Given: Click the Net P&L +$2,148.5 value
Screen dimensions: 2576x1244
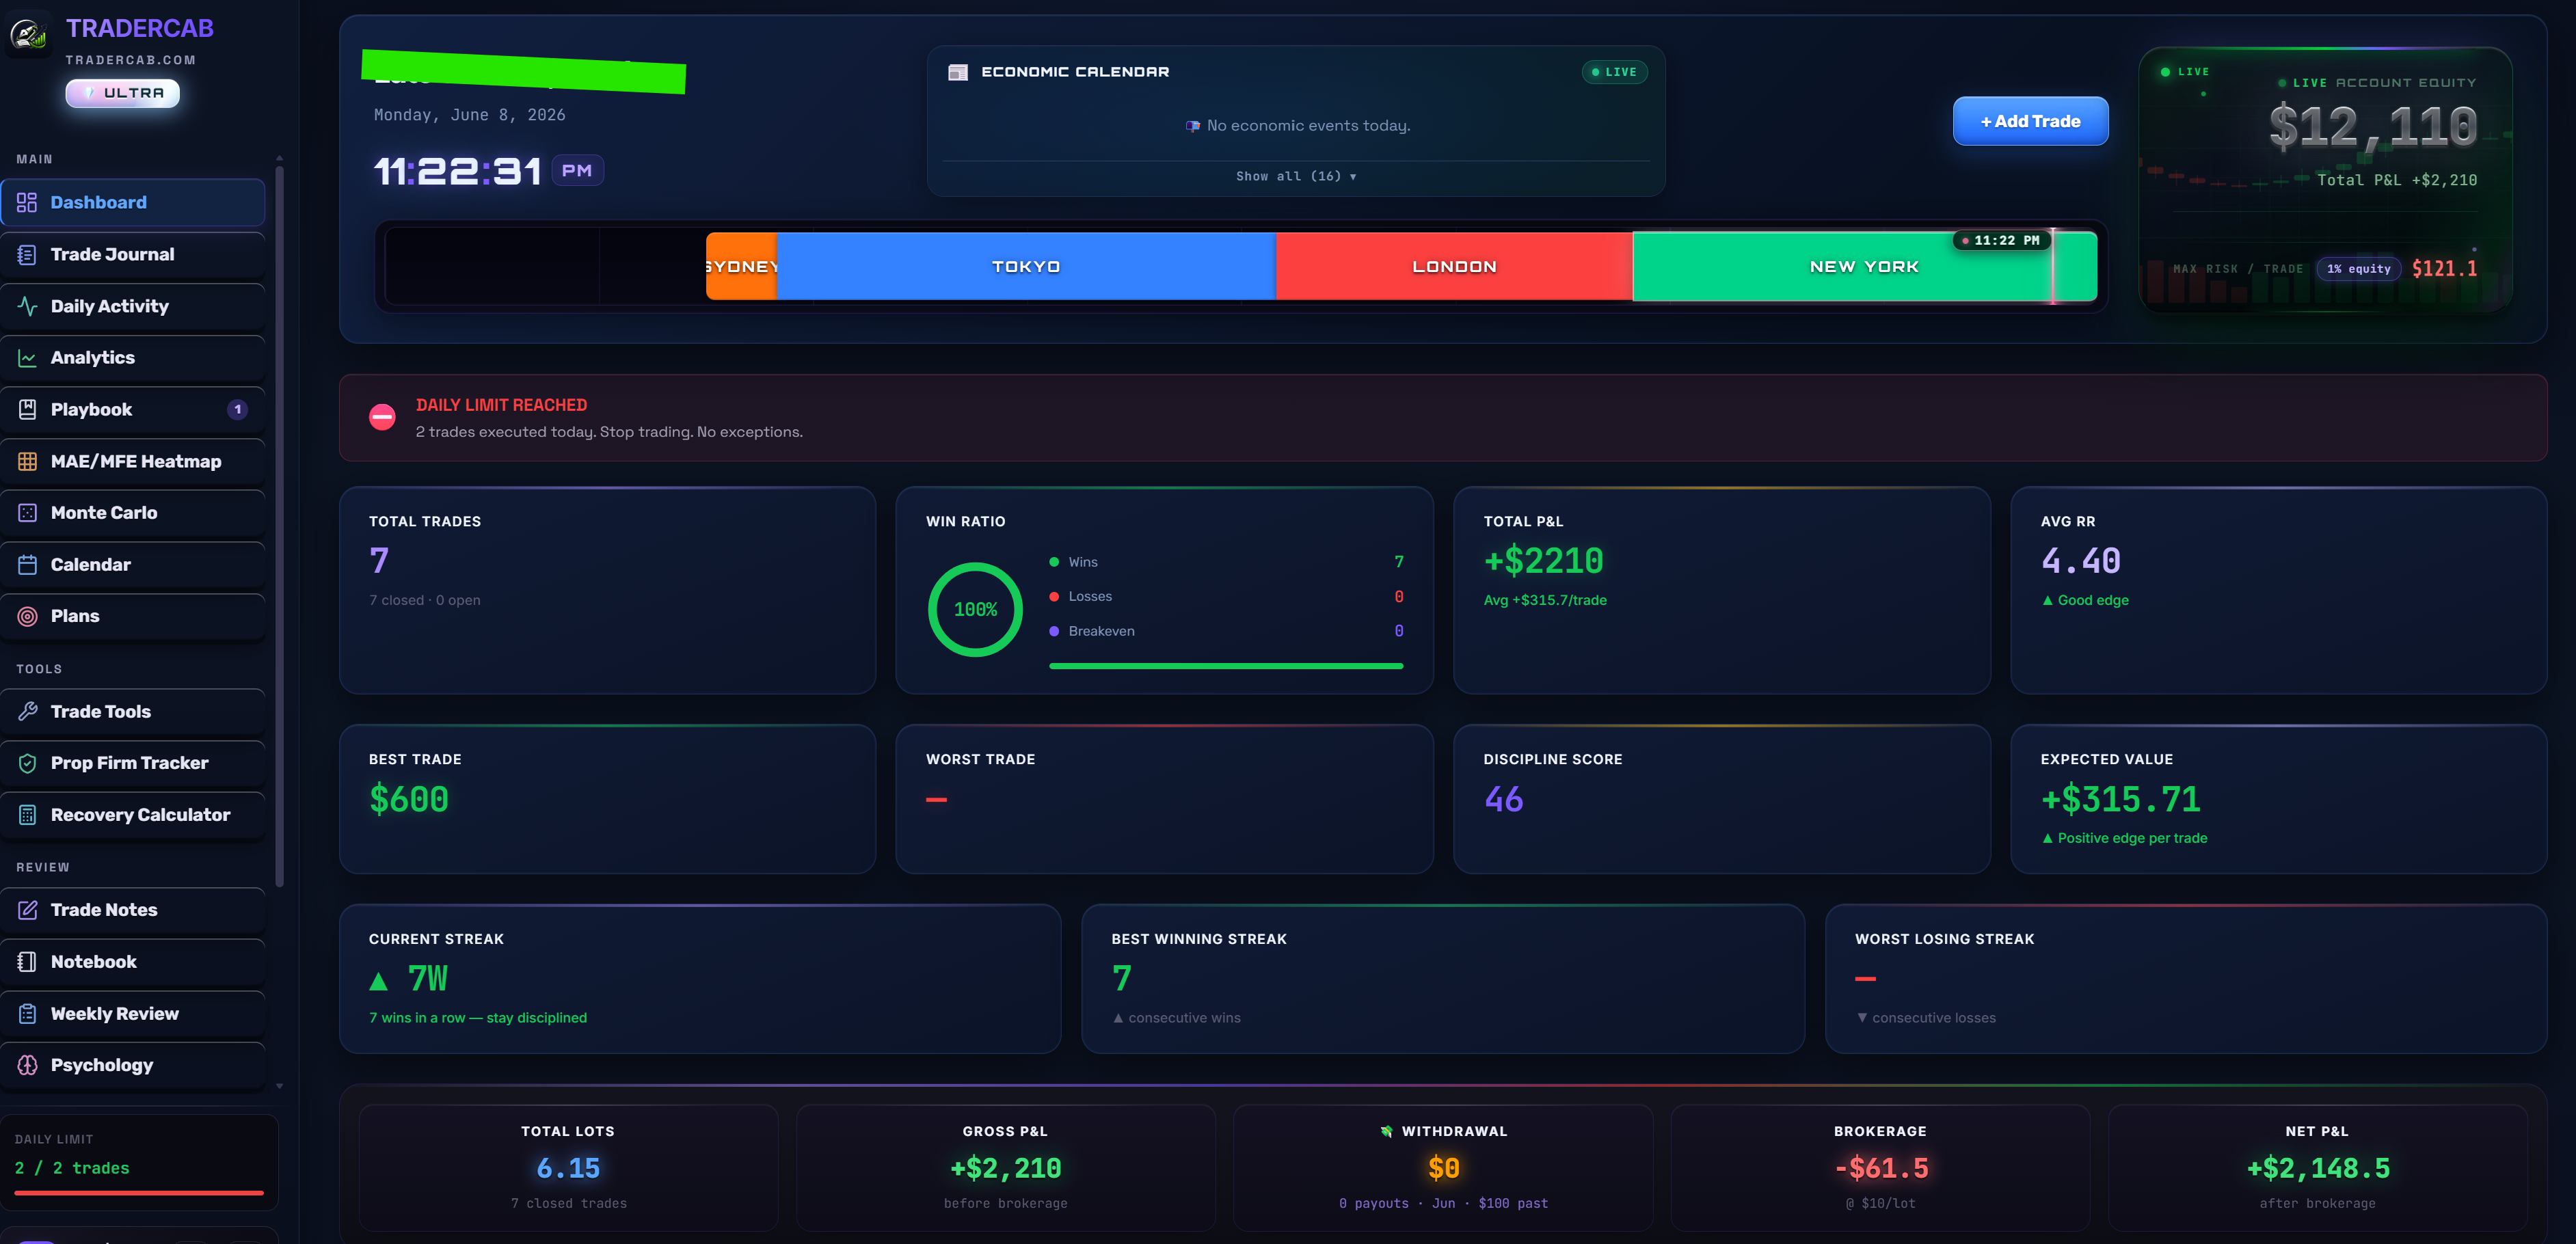Looking at the screenshot, I should tap(2317, 1168).
